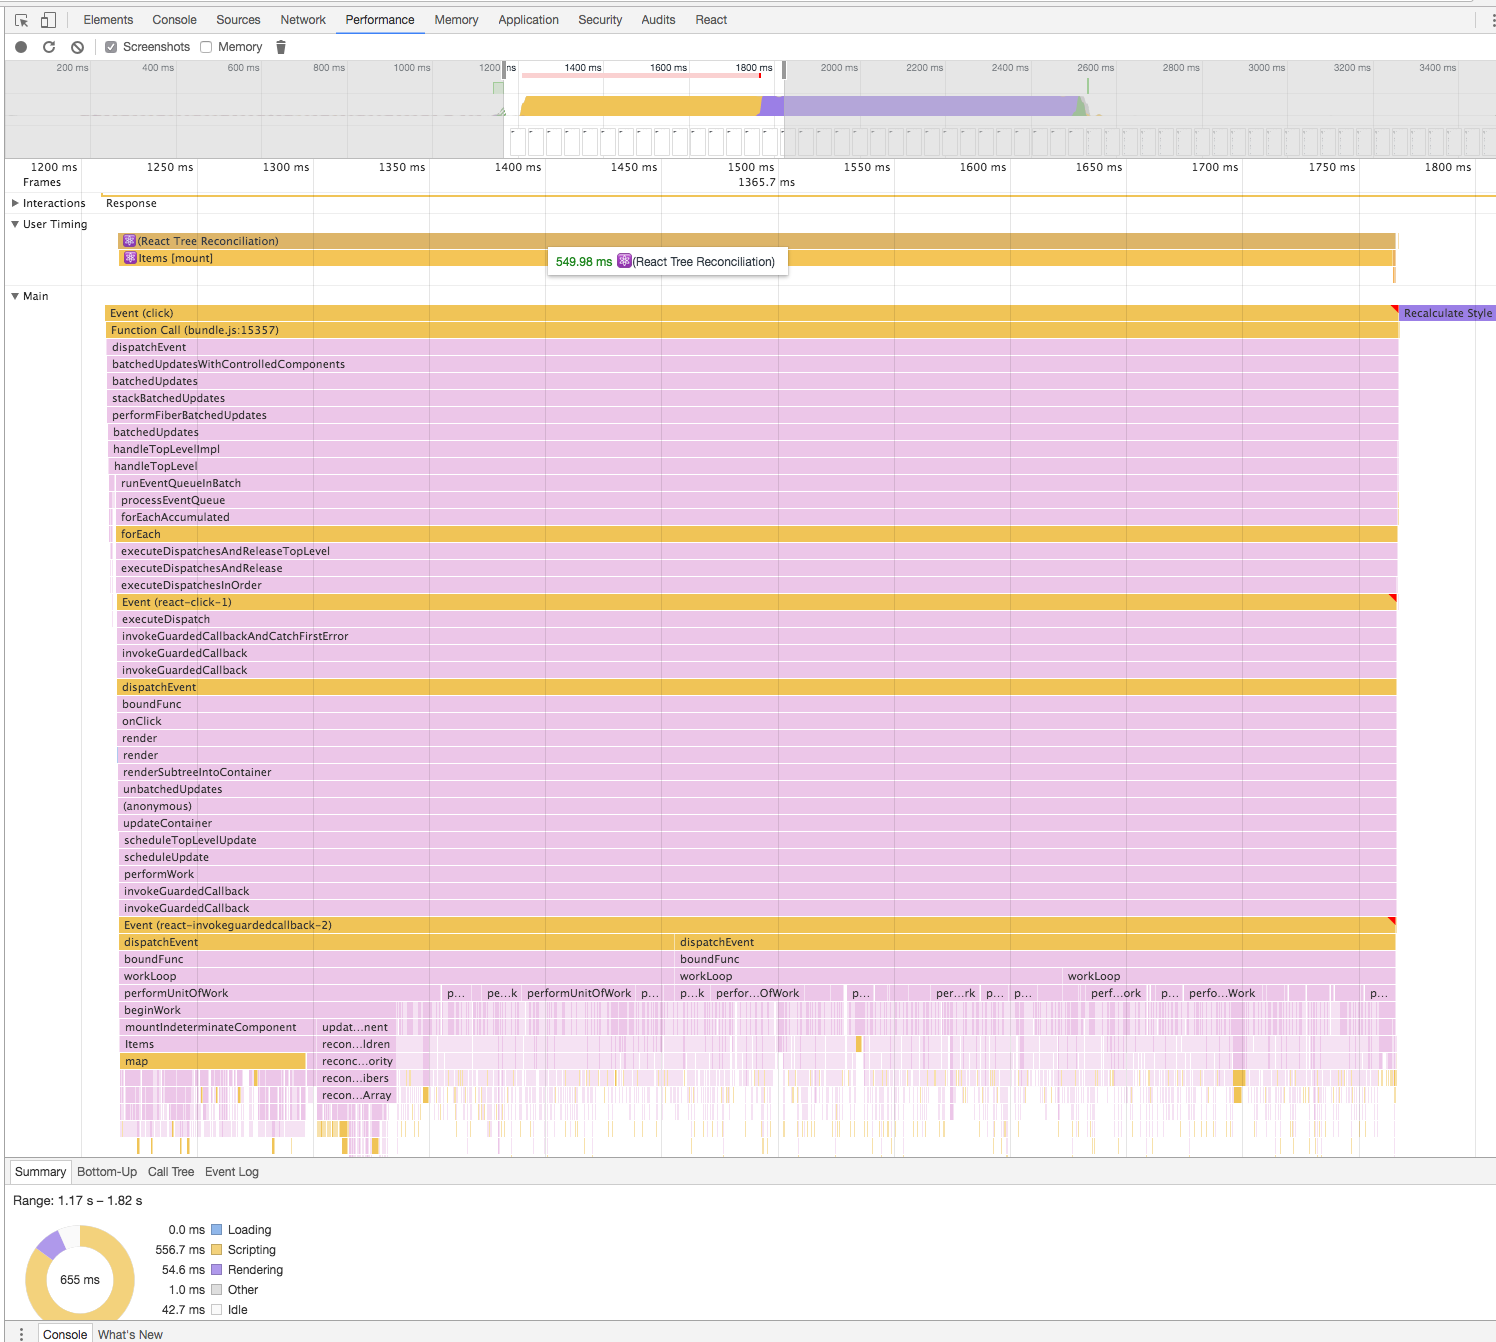Open the drawer overflow menu at bottom left
Image resolution: width=1496 pixels, height=1342 pixels.
point(21,1334)
